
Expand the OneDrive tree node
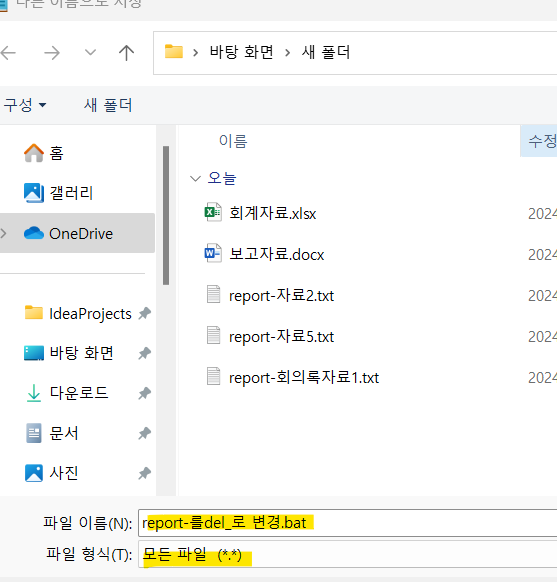coord(4,233)
